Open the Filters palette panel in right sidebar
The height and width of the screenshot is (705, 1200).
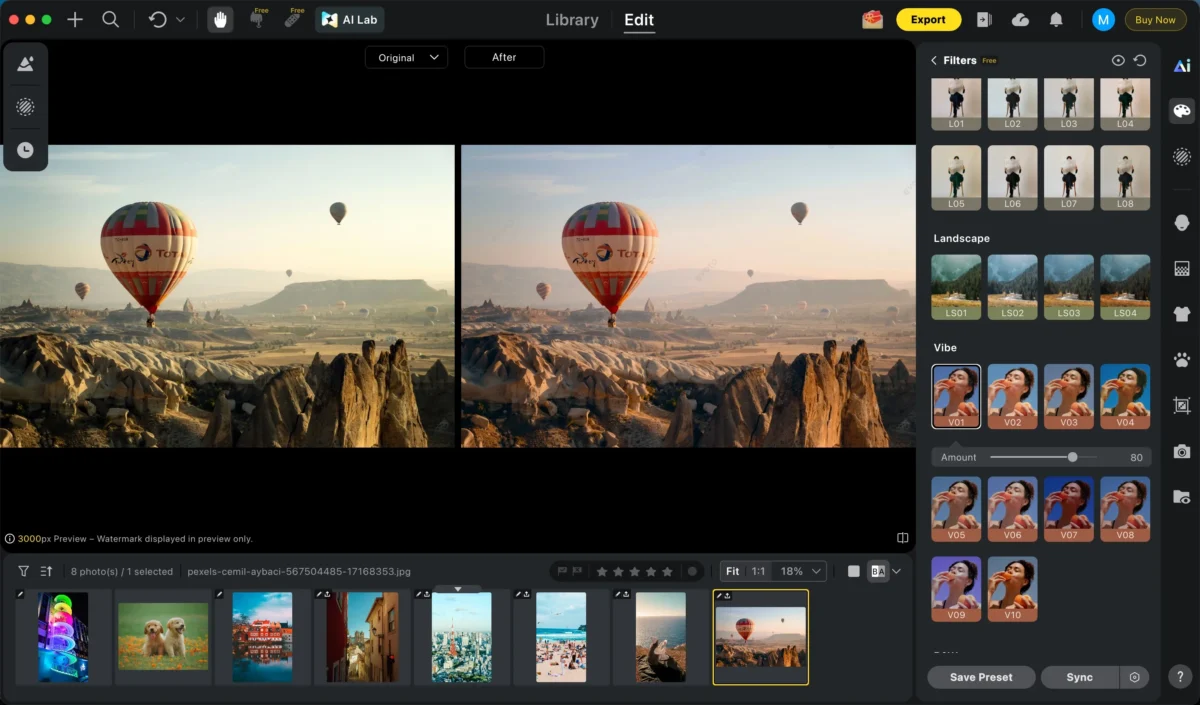[x=1181, y=110]
